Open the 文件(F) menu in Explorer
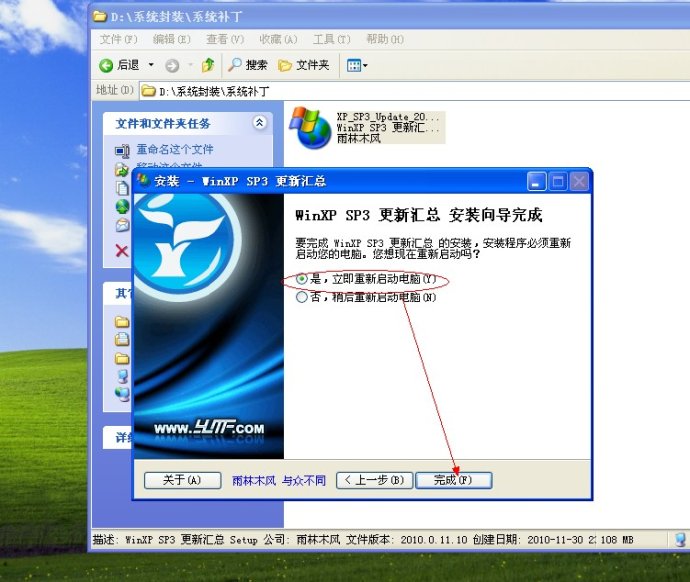This screenshot has width=690, height=582. coord(118,40)
